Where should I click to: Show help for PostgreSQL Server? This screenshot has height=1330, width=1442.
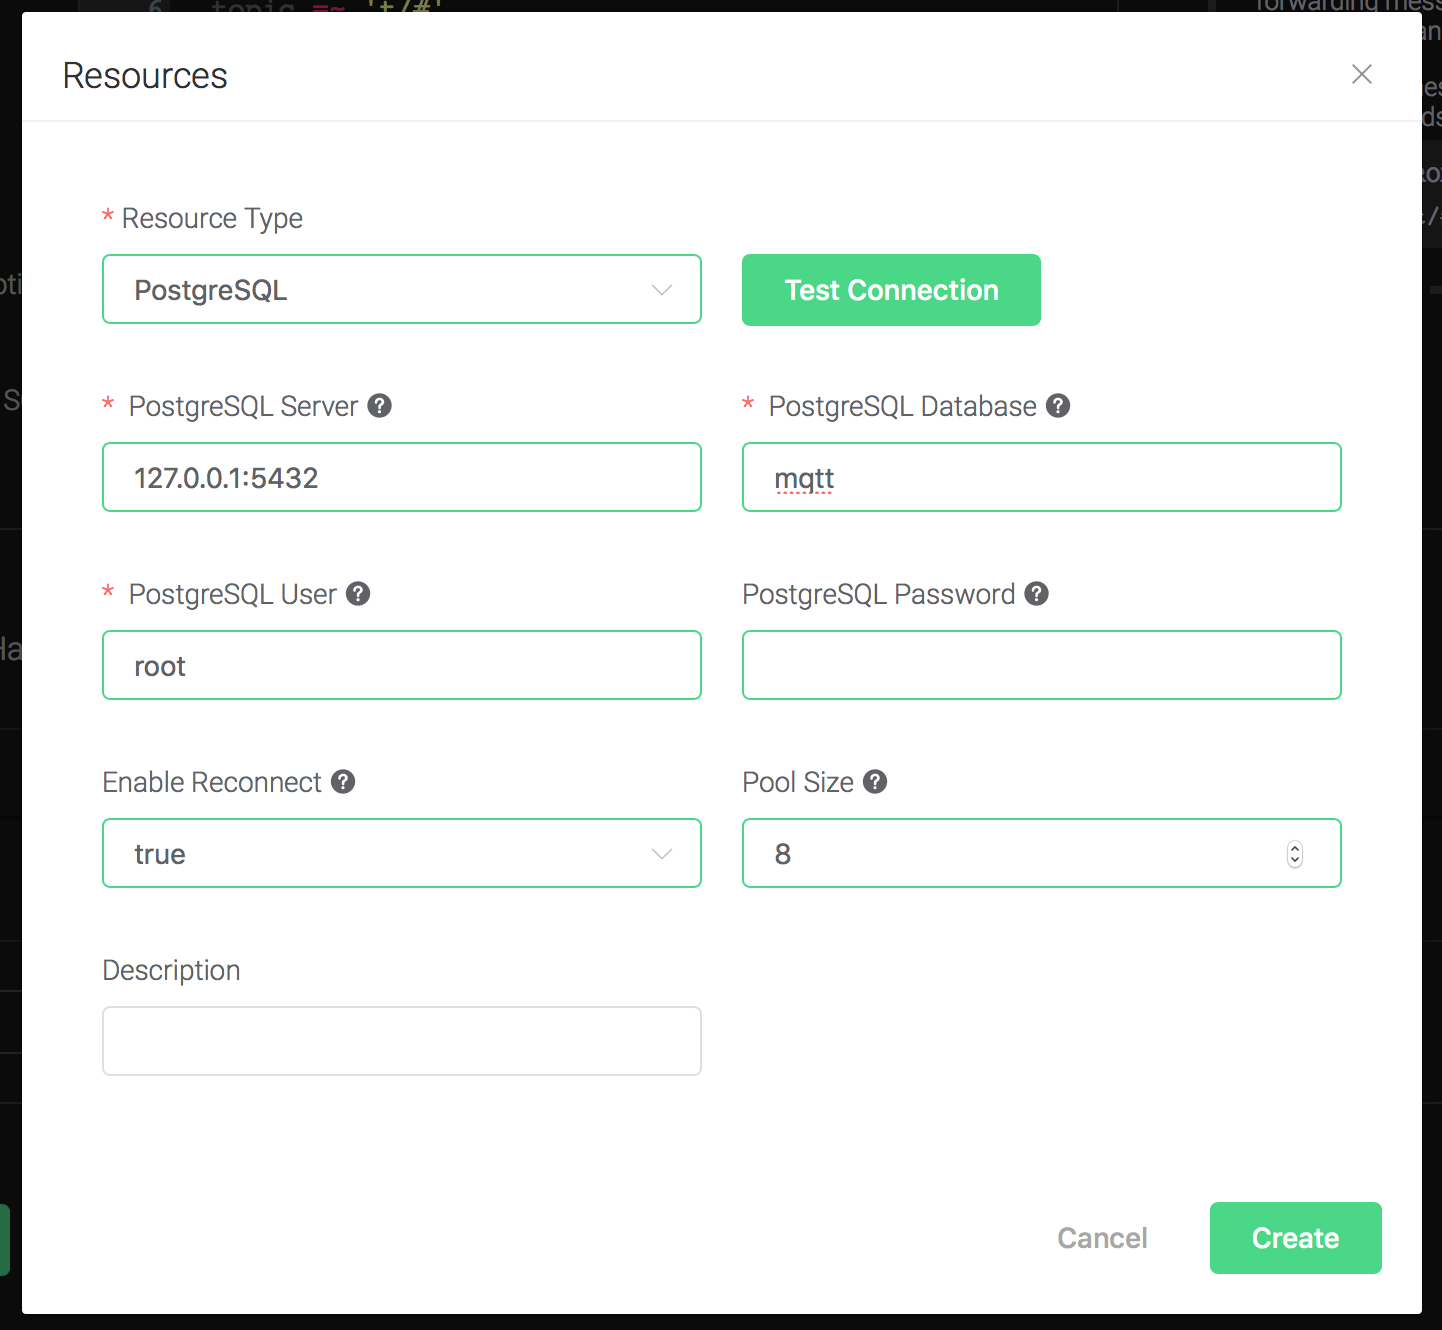379,406
